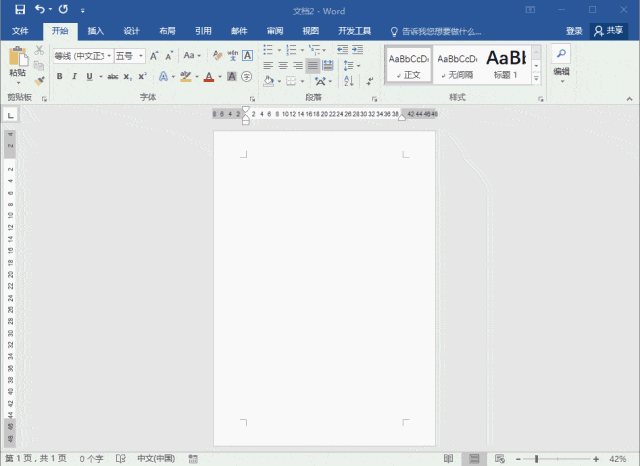This screenshot has height=466, width=640.
Task: Click the Sort A-Z icon
Action: (349, 81)
